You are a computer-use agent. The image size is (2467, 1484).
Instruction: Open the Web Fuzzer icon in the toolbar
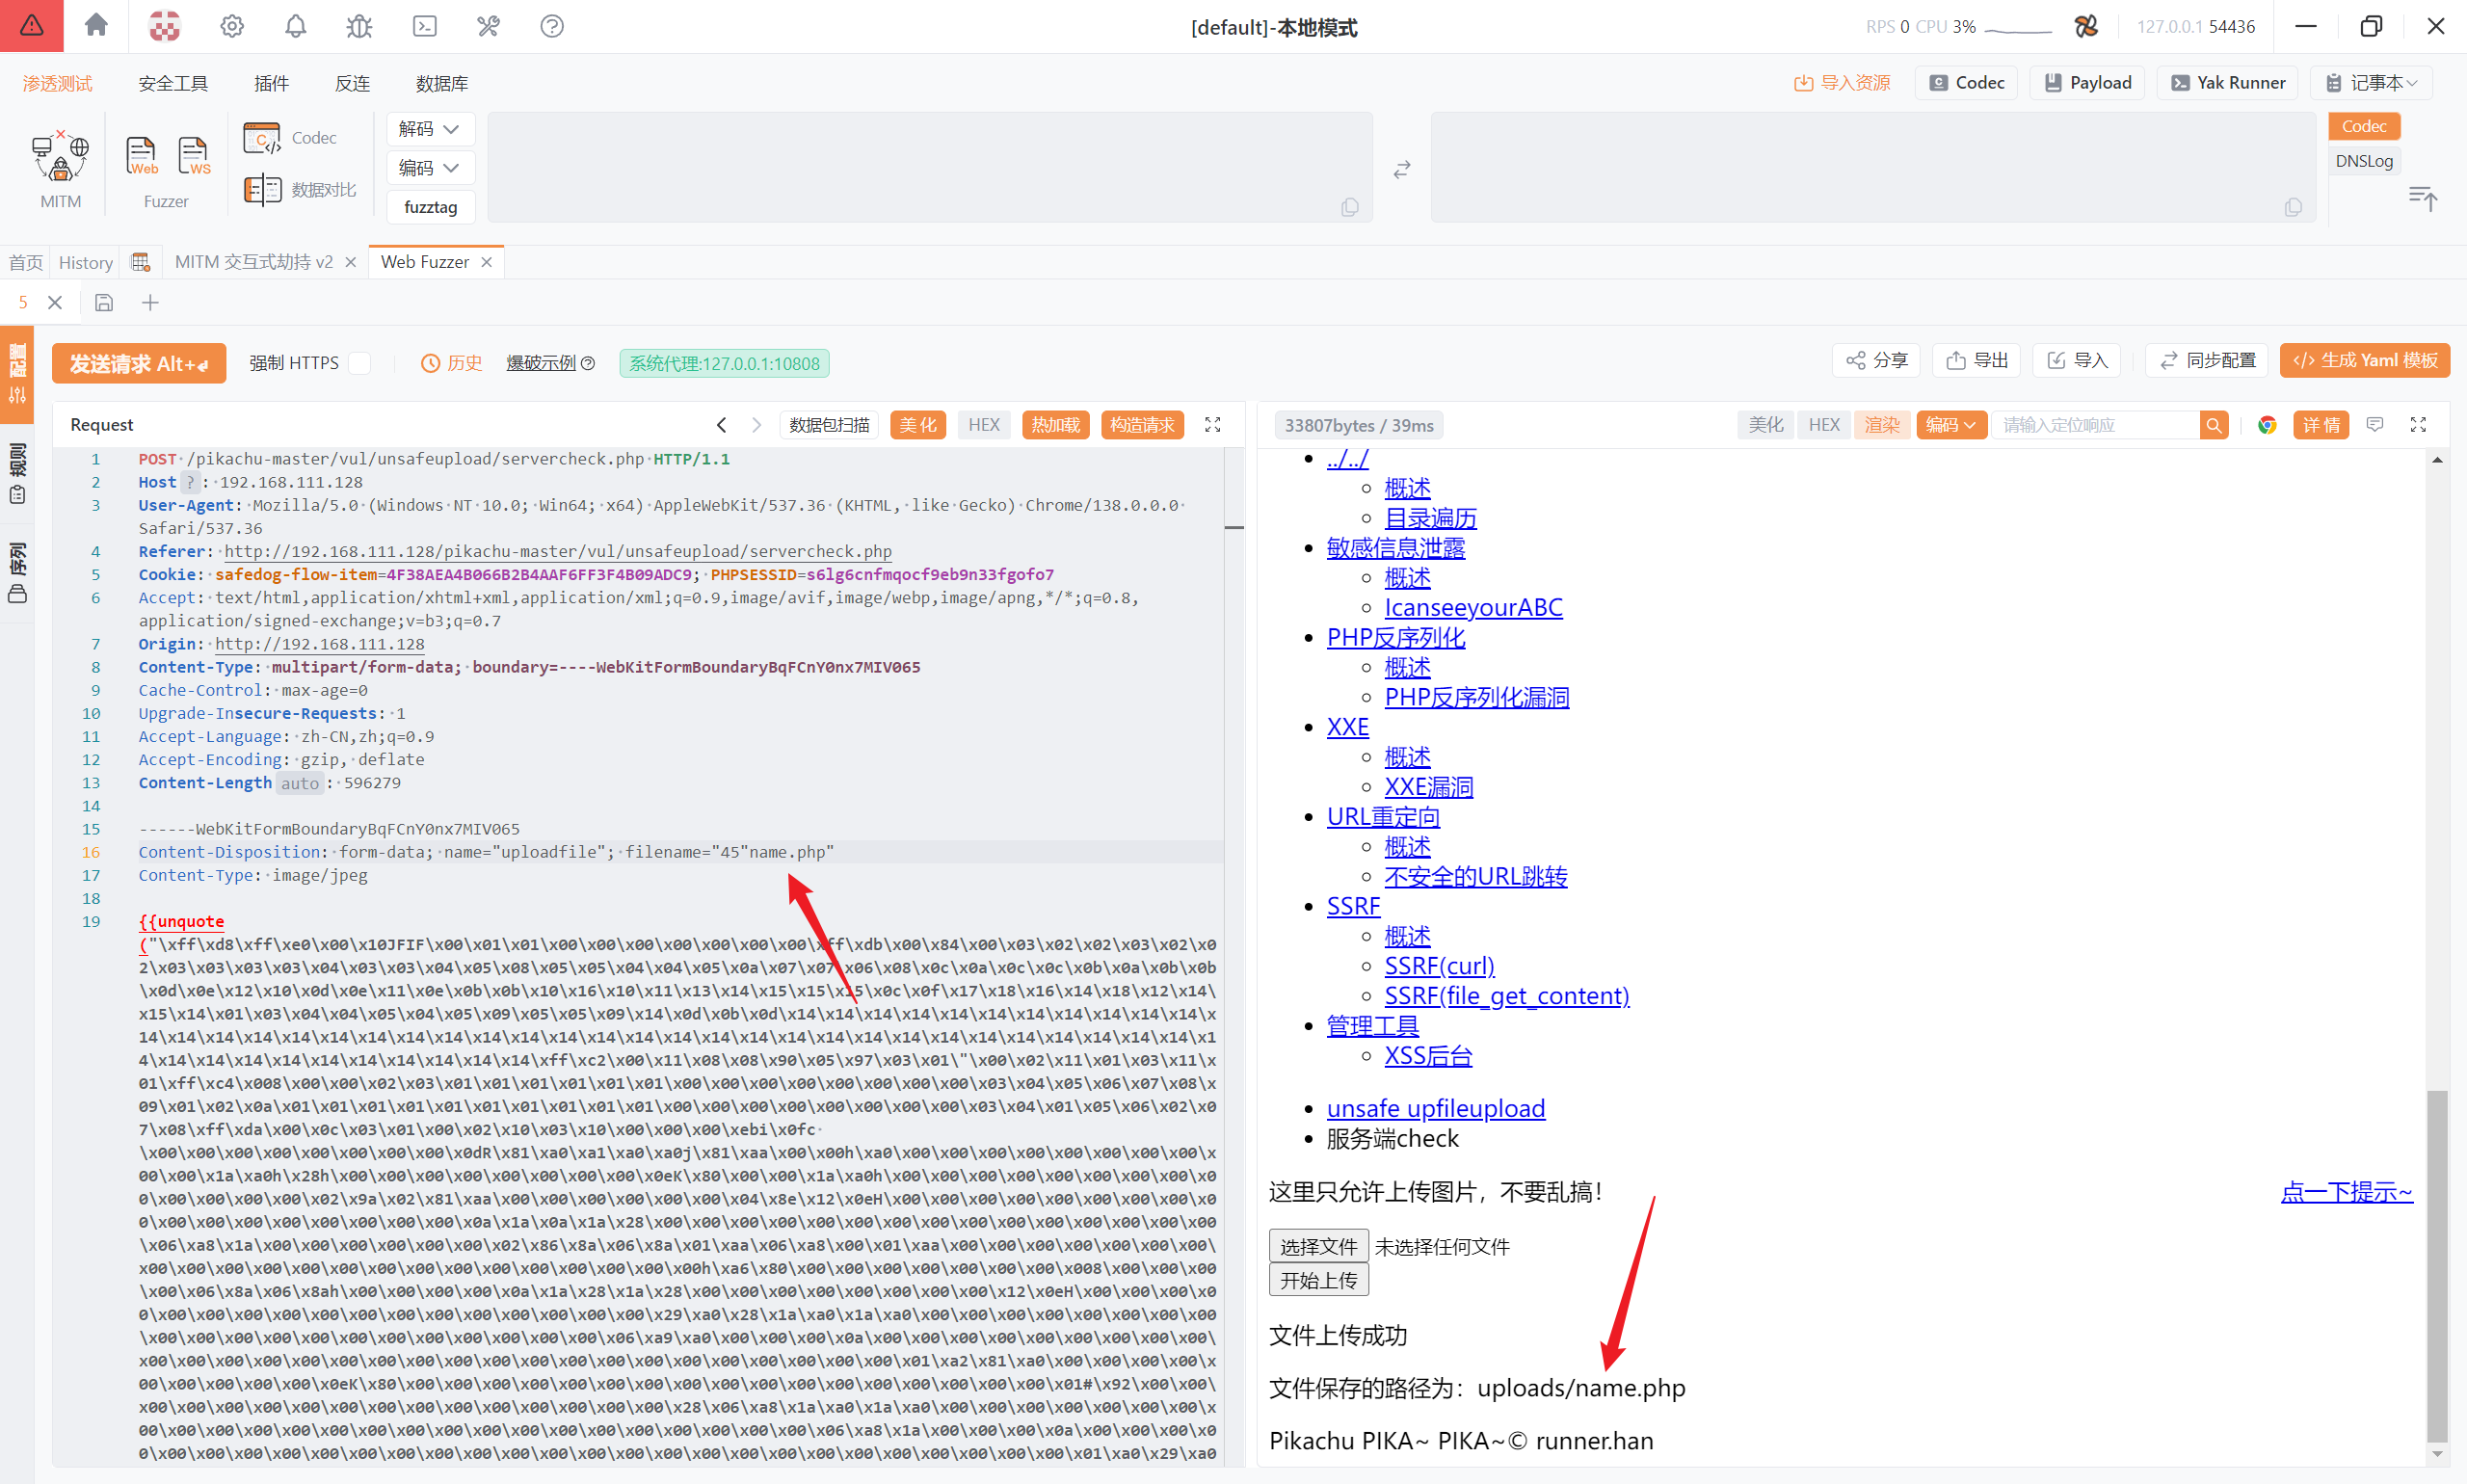pos(141,156)
